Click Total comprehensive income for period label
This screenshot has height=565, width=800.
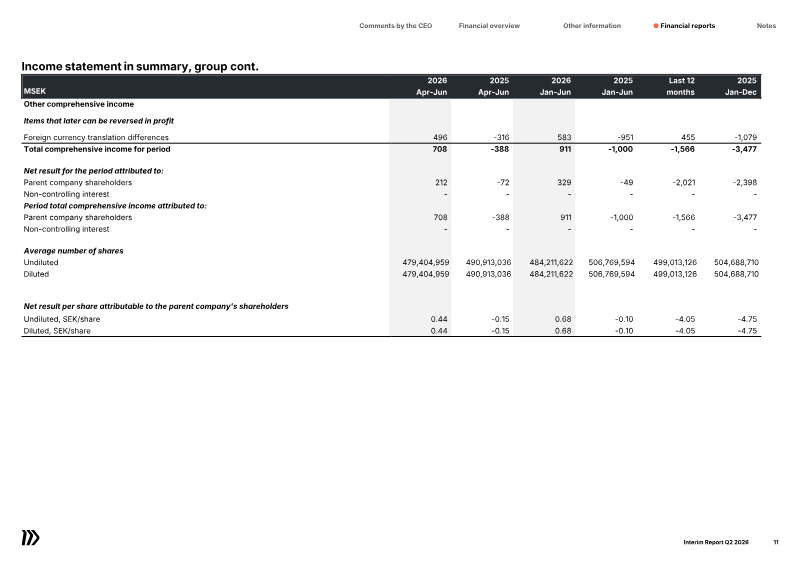click(x=97, y=149)
